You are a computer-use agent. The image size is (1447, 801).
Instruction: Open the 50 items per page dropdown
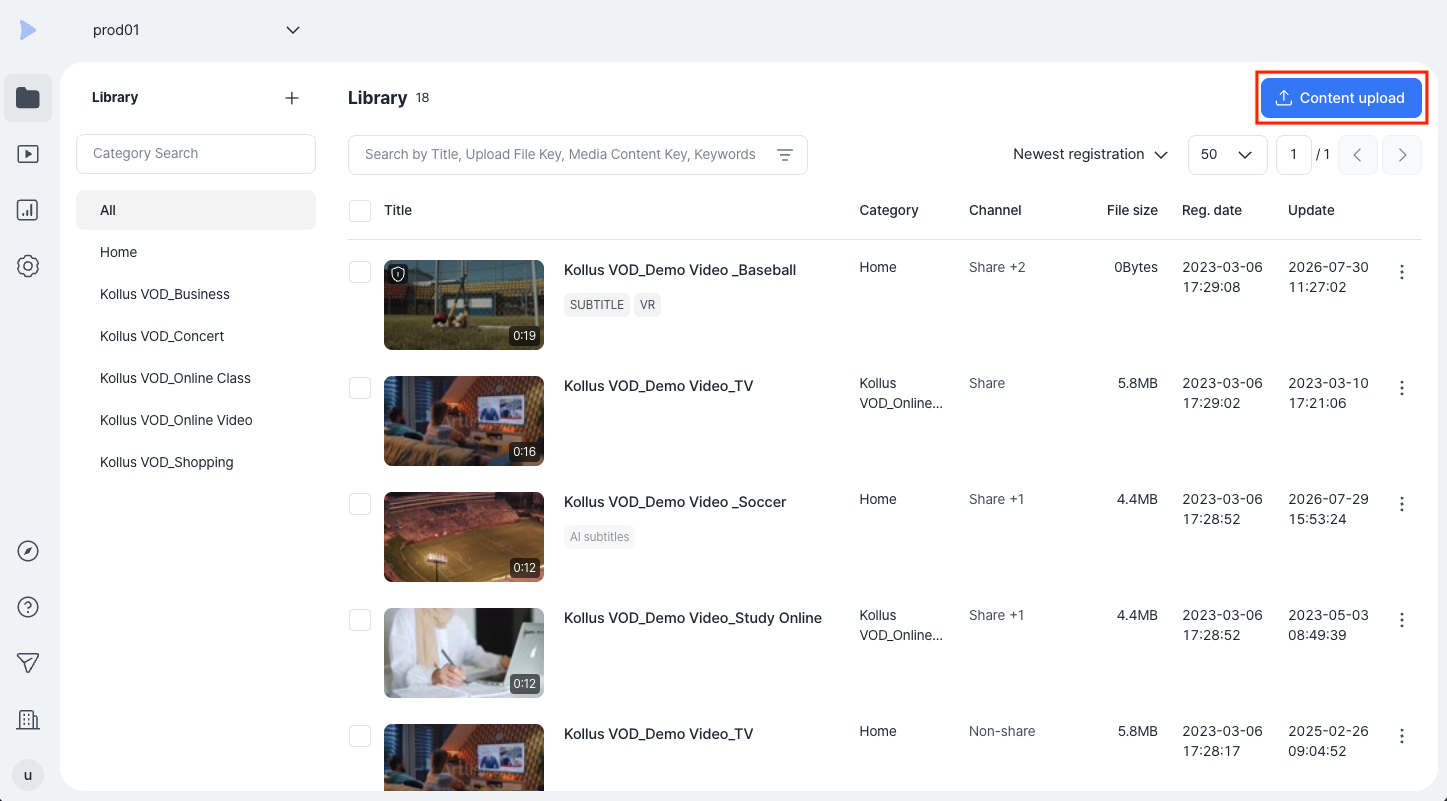[1228, 155]
